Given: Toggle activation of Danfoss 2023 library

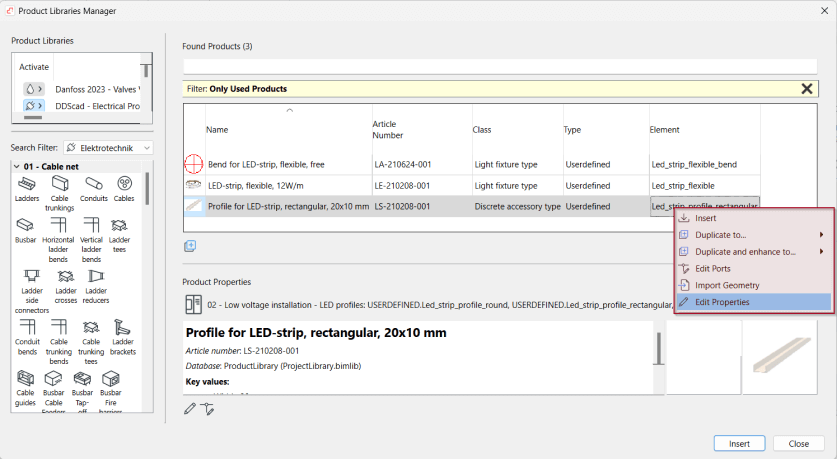Looking at the screenshot, I should (35, 89).
